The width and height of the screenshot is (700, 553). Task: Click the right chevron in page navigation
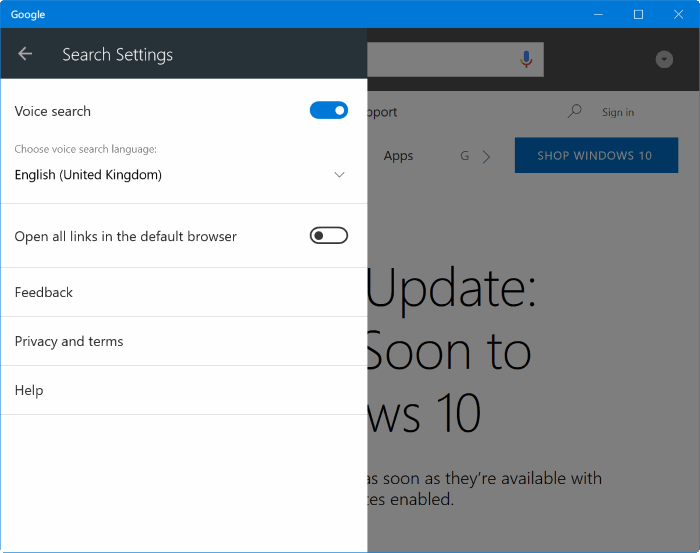(487, 157)
